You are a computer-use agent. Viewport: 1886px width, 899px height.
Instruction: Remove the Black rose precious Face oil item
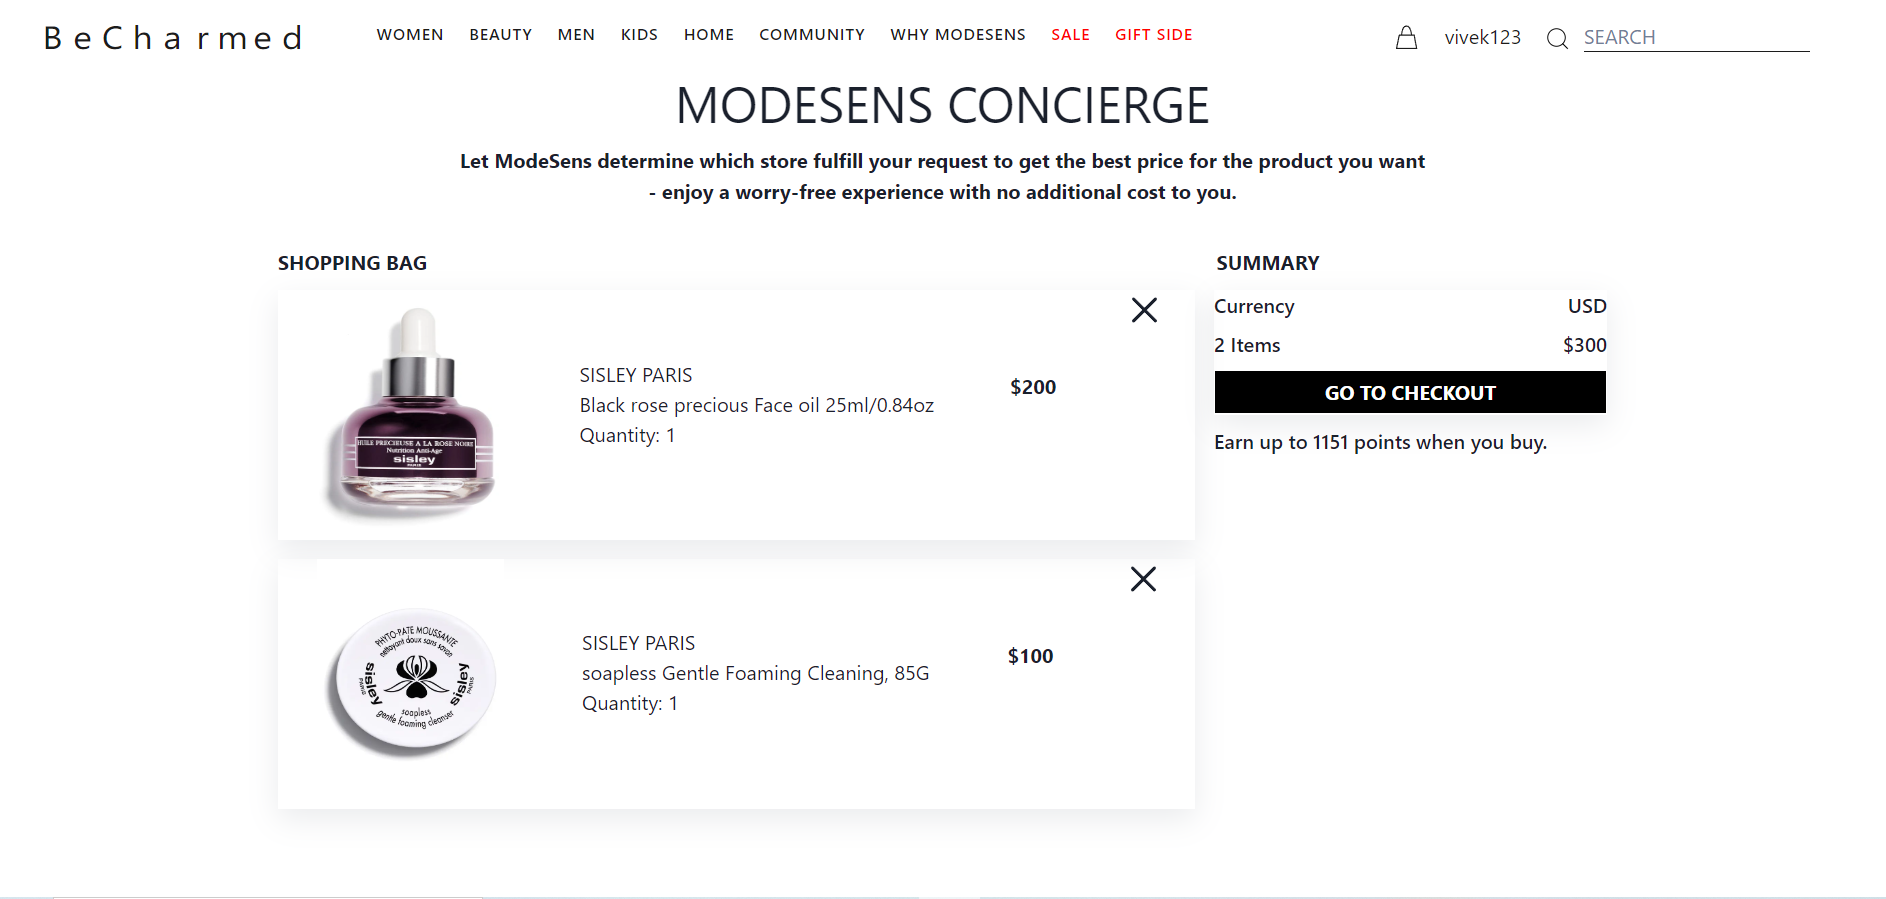(1144, 311)
